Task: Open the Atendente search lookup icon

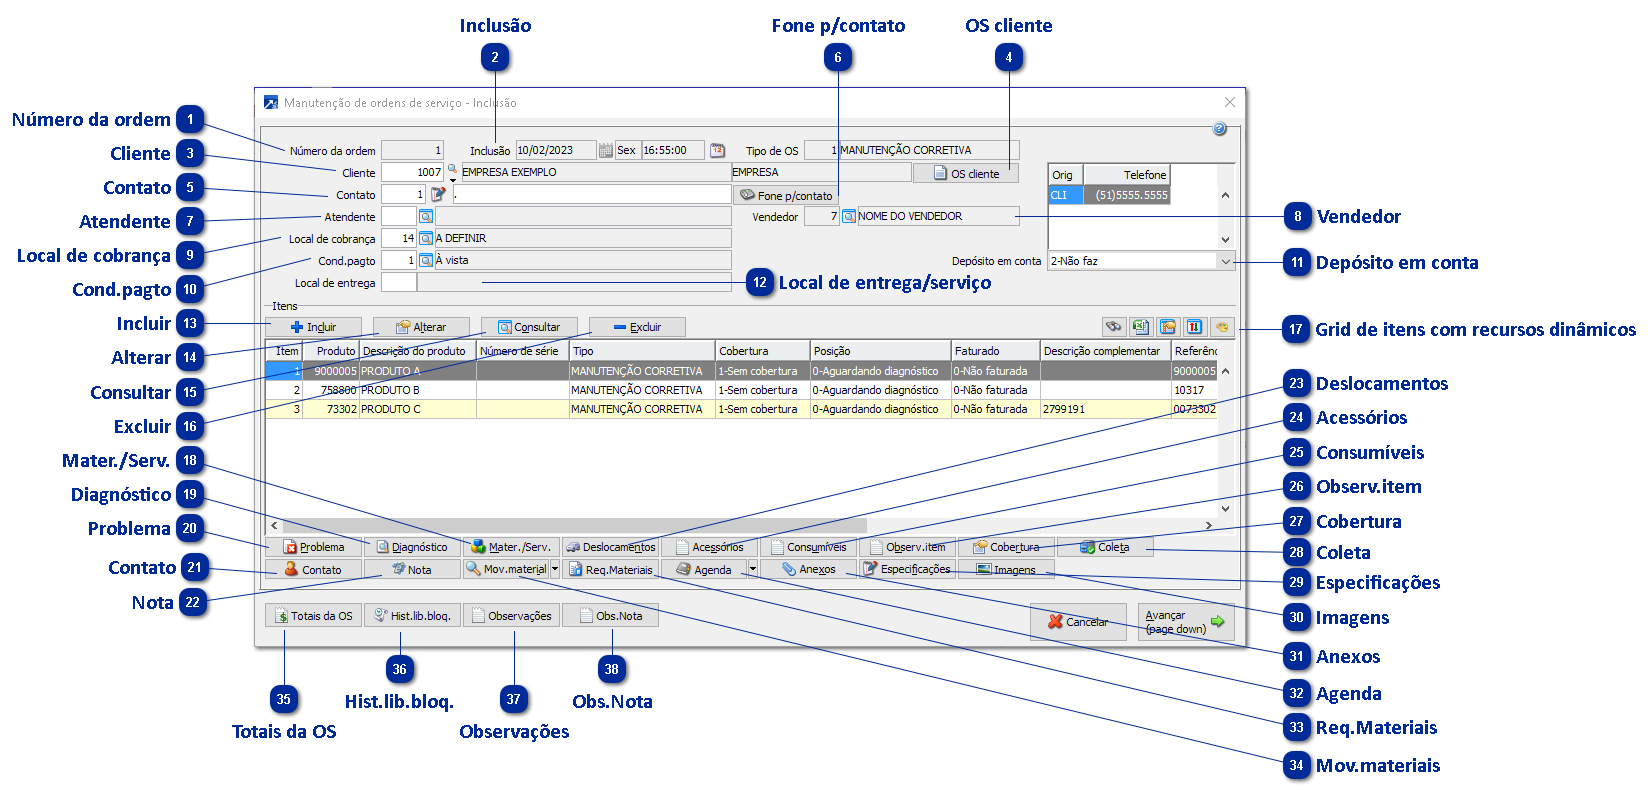Action: point(426,216)
